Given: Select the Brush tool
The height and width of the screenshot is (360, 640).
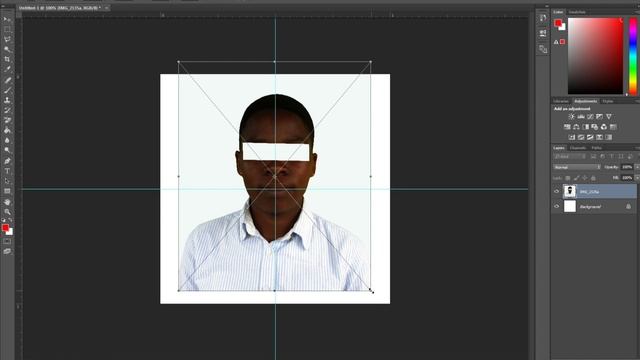Looking at the screenshot, I should pos(7,90).
